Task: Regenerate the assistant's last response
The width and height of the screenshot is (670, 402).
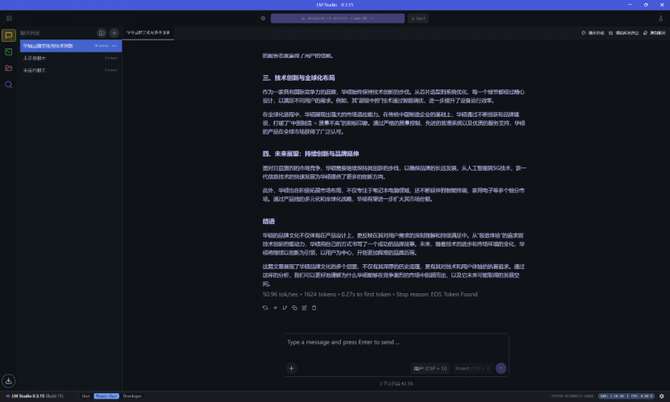Action: (266, 308)
